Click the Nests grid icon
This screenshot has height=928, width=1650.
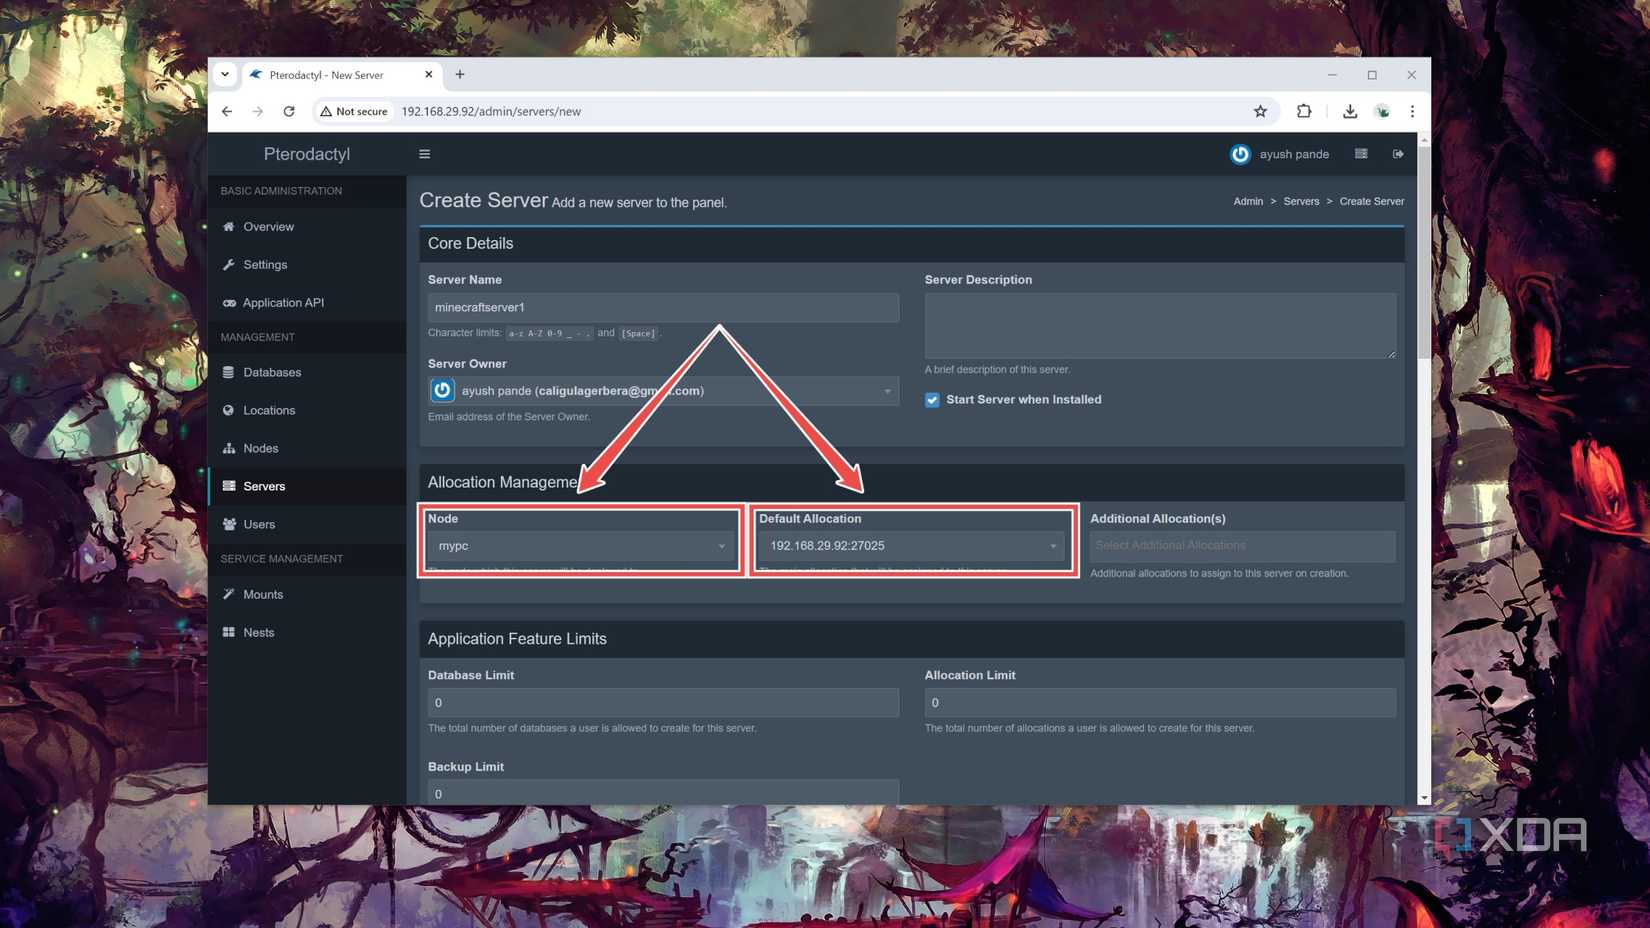229,632
